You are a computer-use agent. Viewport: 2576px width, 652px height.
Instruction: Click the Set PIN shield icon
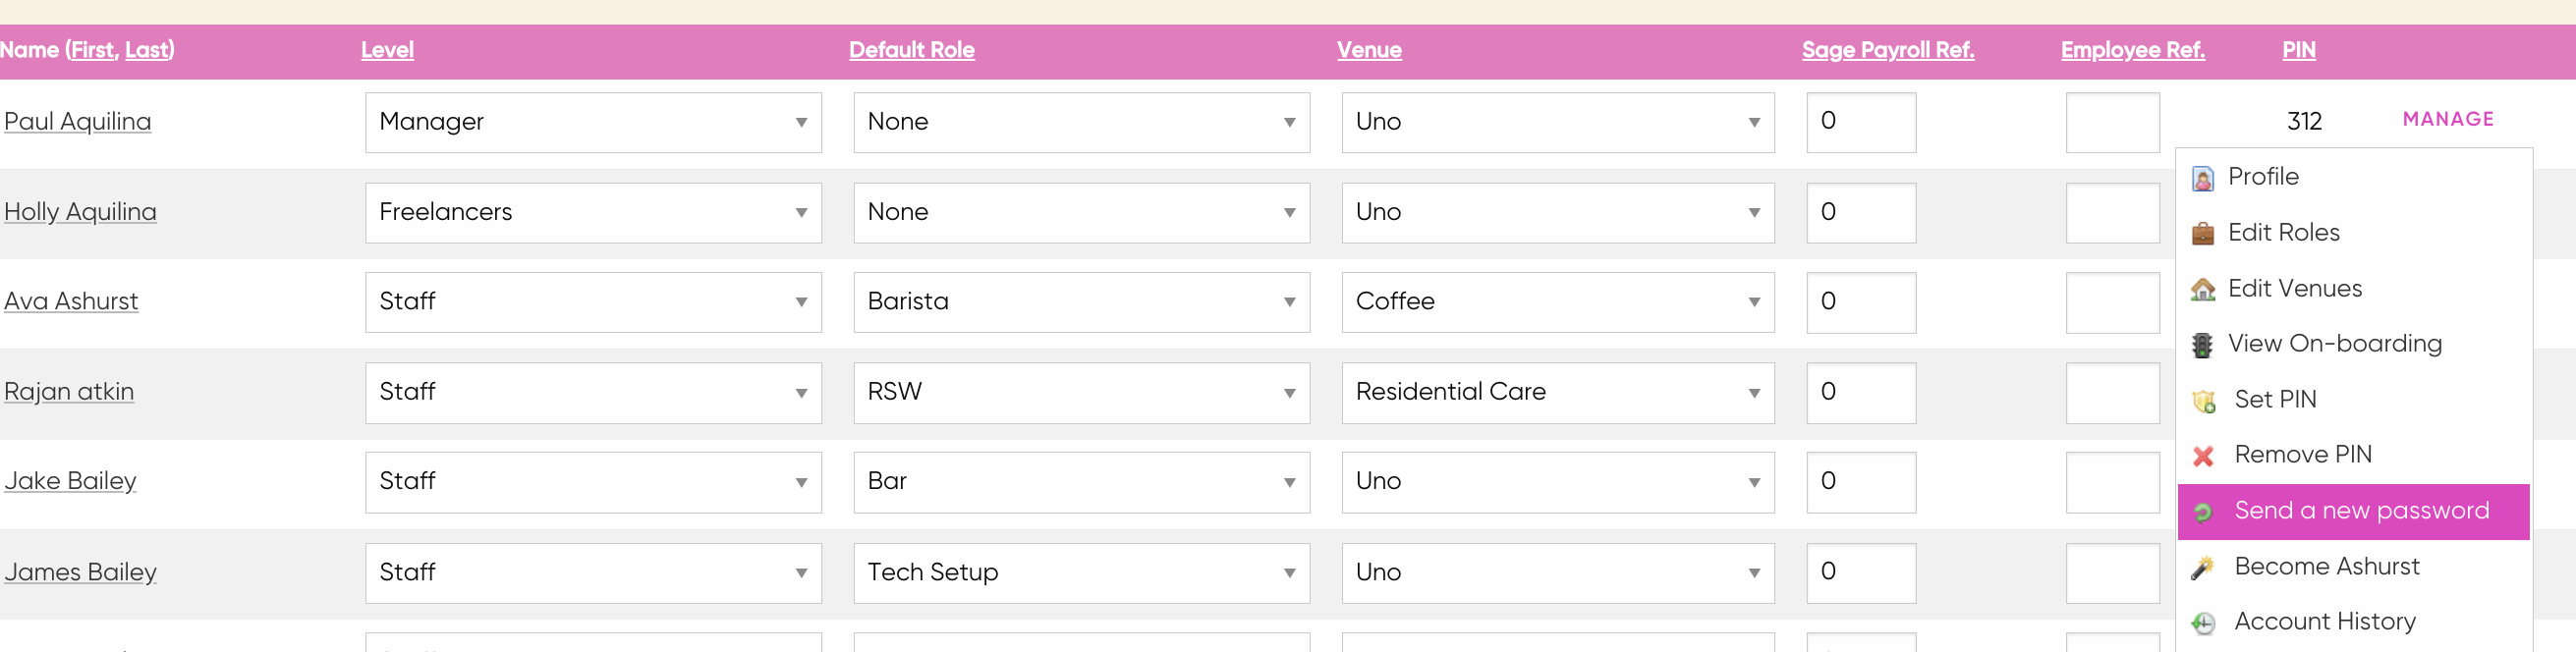click(x=2203, y=401)
